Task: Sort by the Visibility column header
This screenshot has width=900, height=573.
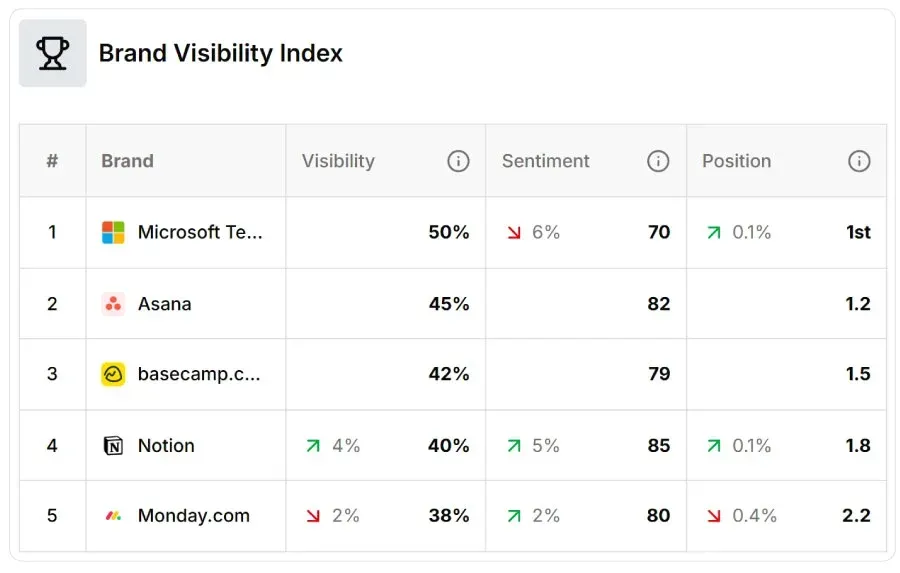Action: tap(338, 161)
